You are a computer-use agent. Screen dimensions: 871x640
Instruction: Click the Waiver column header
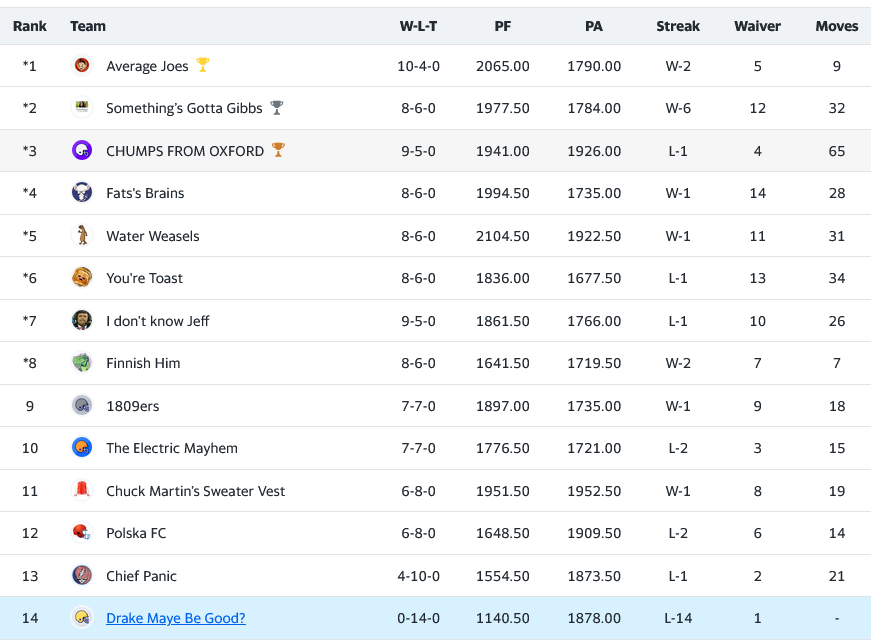click(757, 26)
